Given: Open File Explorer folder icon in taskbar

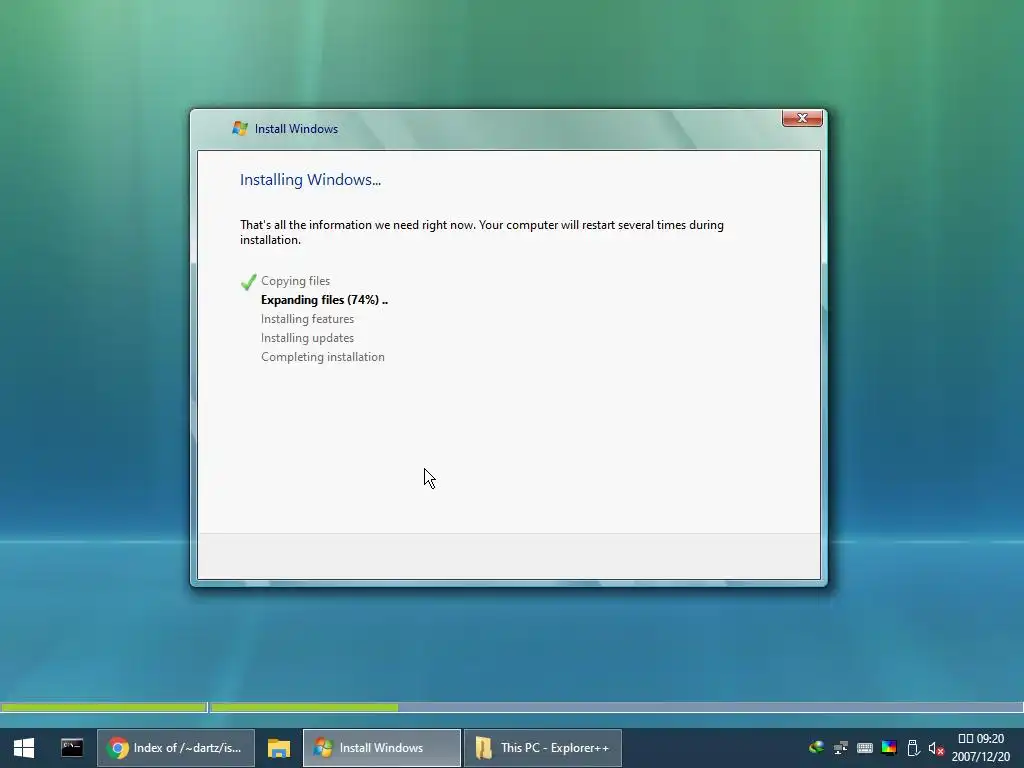Looking at the screenshot, I should tap(279, 748).
